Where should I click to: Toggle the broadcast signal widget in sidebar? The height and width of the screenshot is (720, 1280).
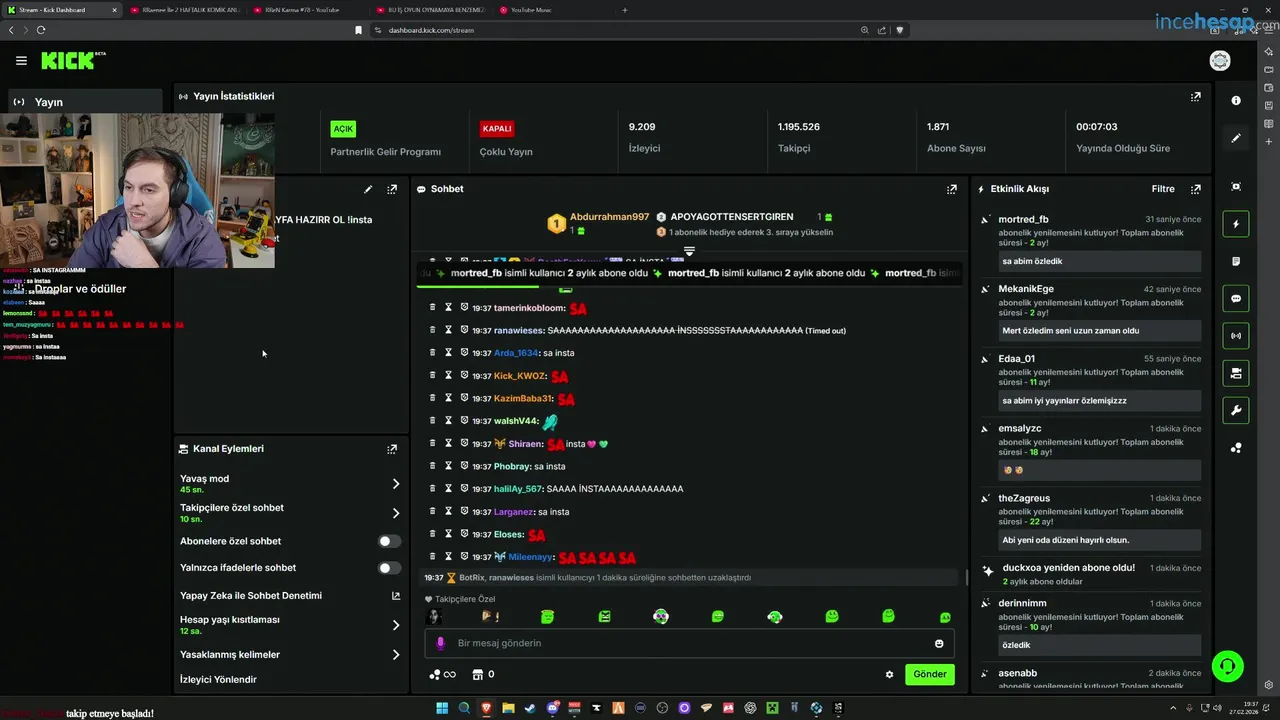tap(1236, 336)
